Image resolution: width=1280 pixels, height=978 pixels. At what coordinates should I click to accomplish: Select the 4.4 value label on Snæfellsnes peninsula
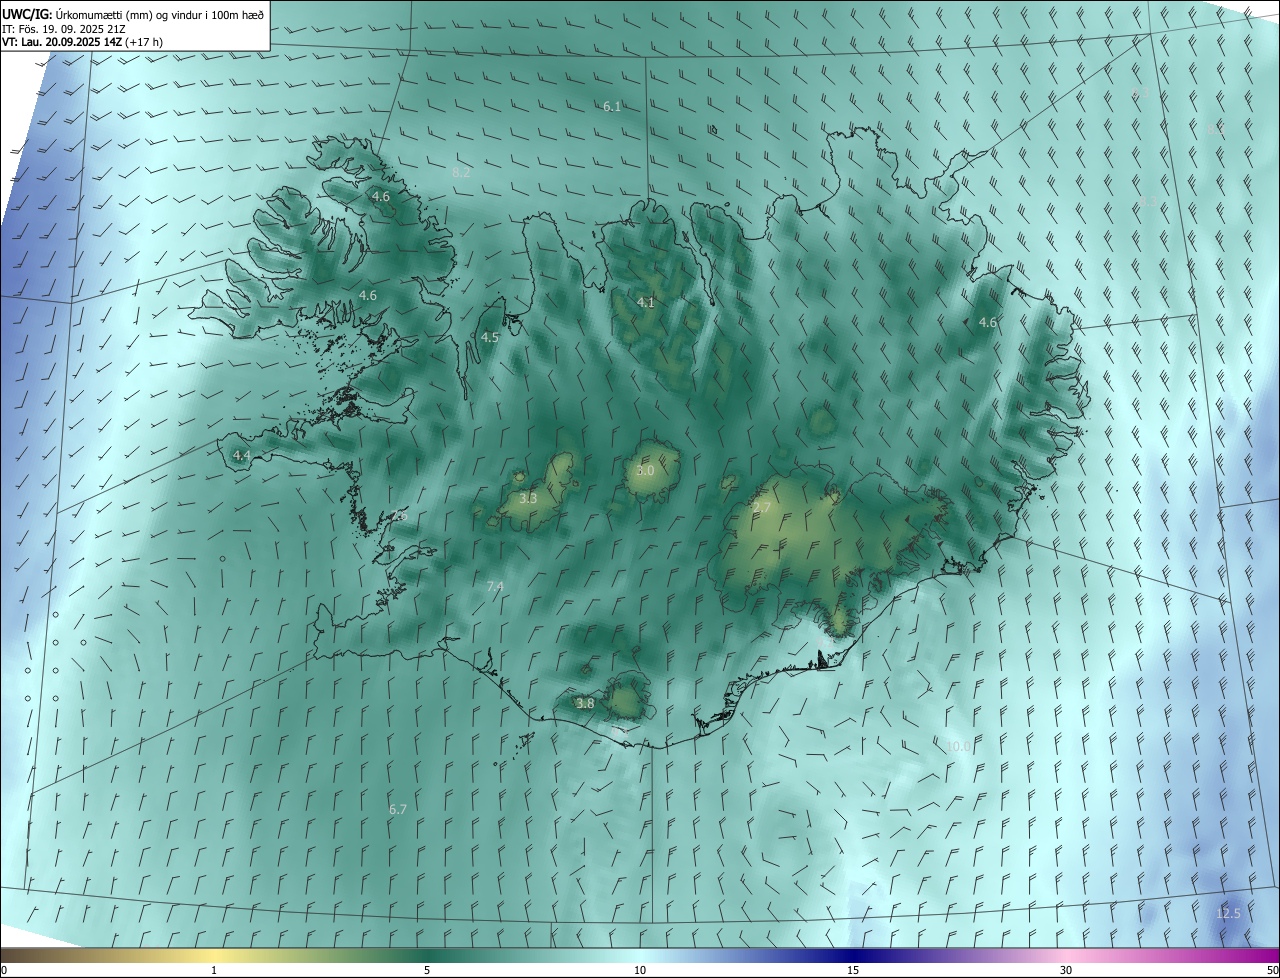(241, 455)
